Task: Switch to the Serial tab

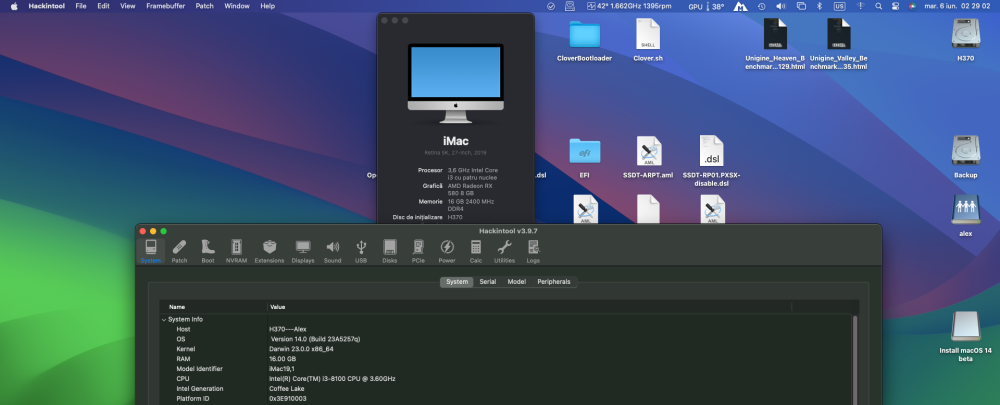Action: (x=488, y=282)
